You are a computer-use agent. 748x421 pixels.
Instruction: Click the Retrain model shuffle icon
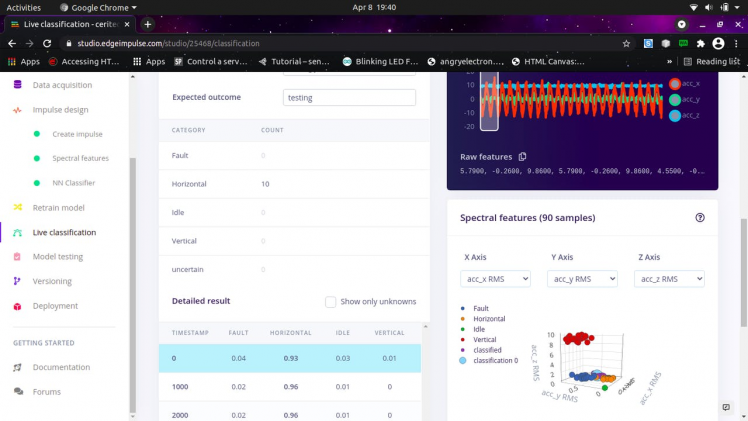point(18,207)
